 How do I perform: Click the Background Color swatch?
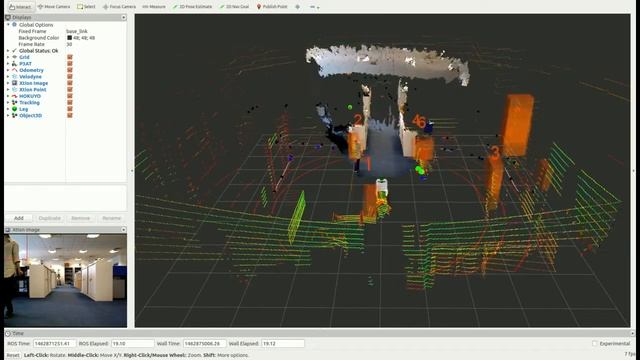point(69,38)
